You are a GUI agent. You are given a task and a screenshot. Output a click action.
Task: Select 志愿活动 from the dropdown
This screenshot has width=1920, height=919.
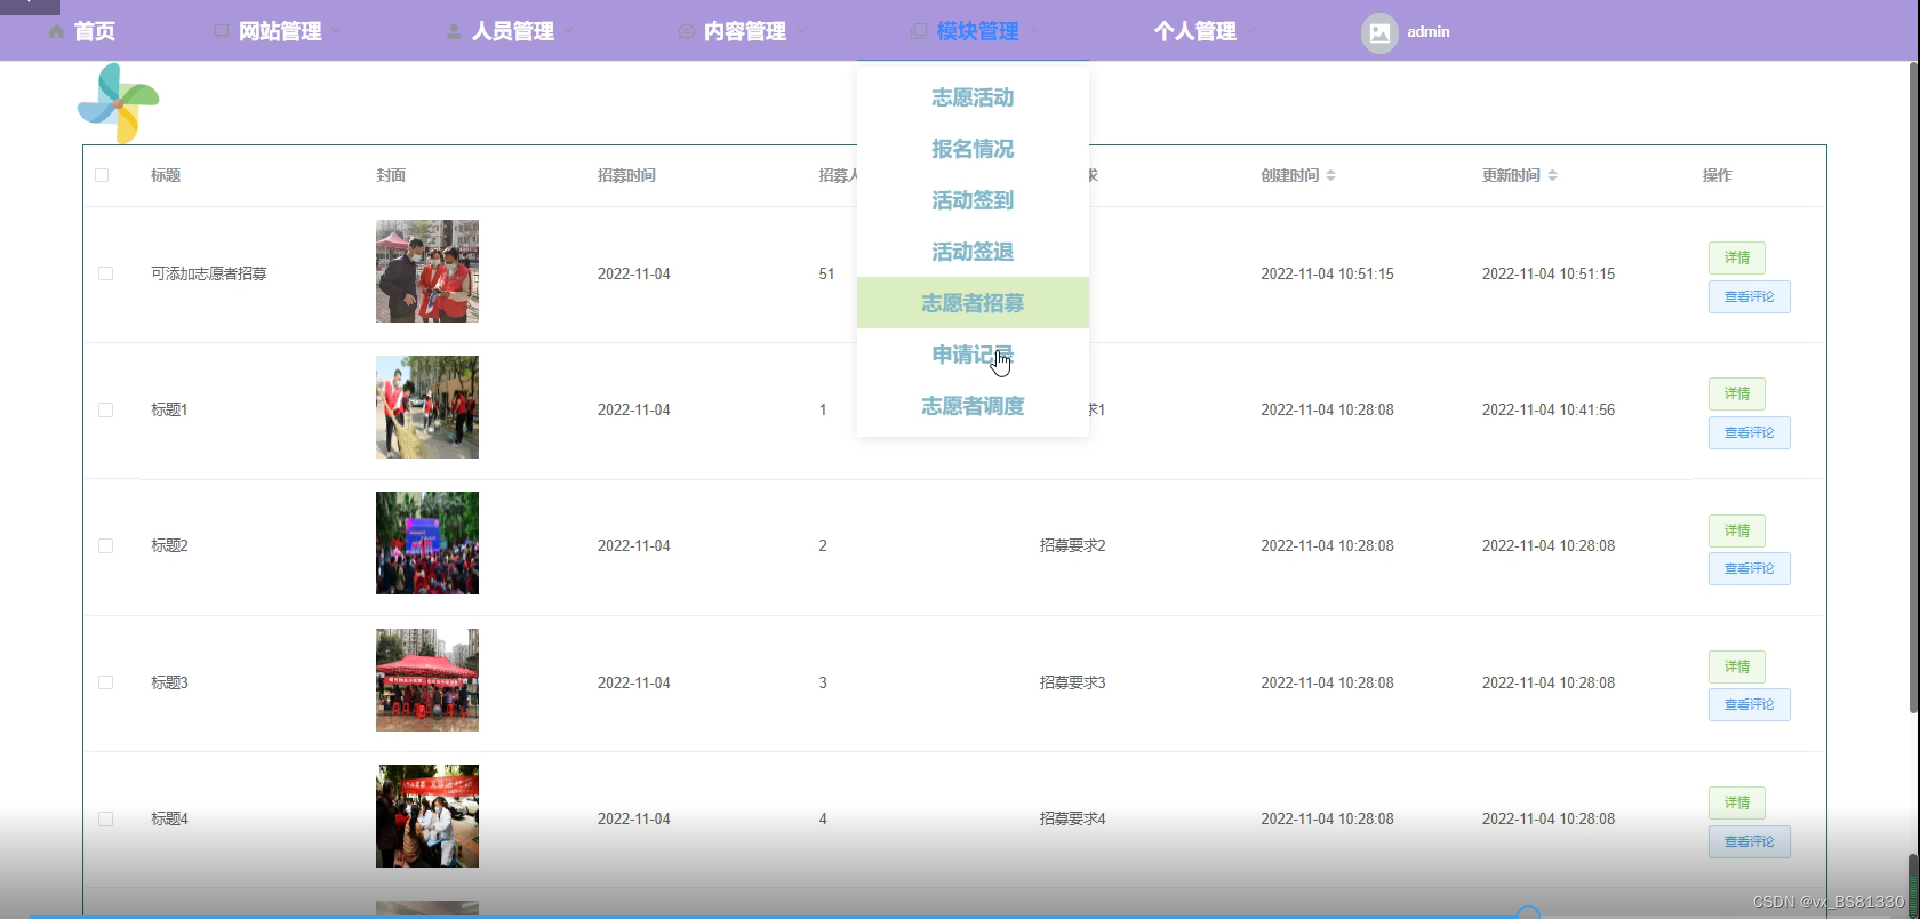pos(973,98)
